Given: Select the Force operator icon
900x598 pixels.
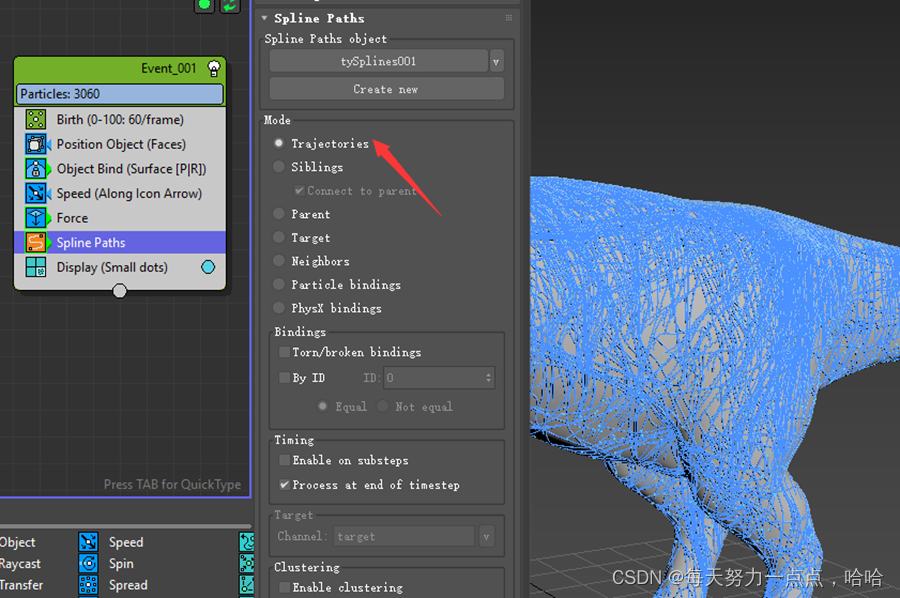Looking at the screenshot, I should (35, 217).
